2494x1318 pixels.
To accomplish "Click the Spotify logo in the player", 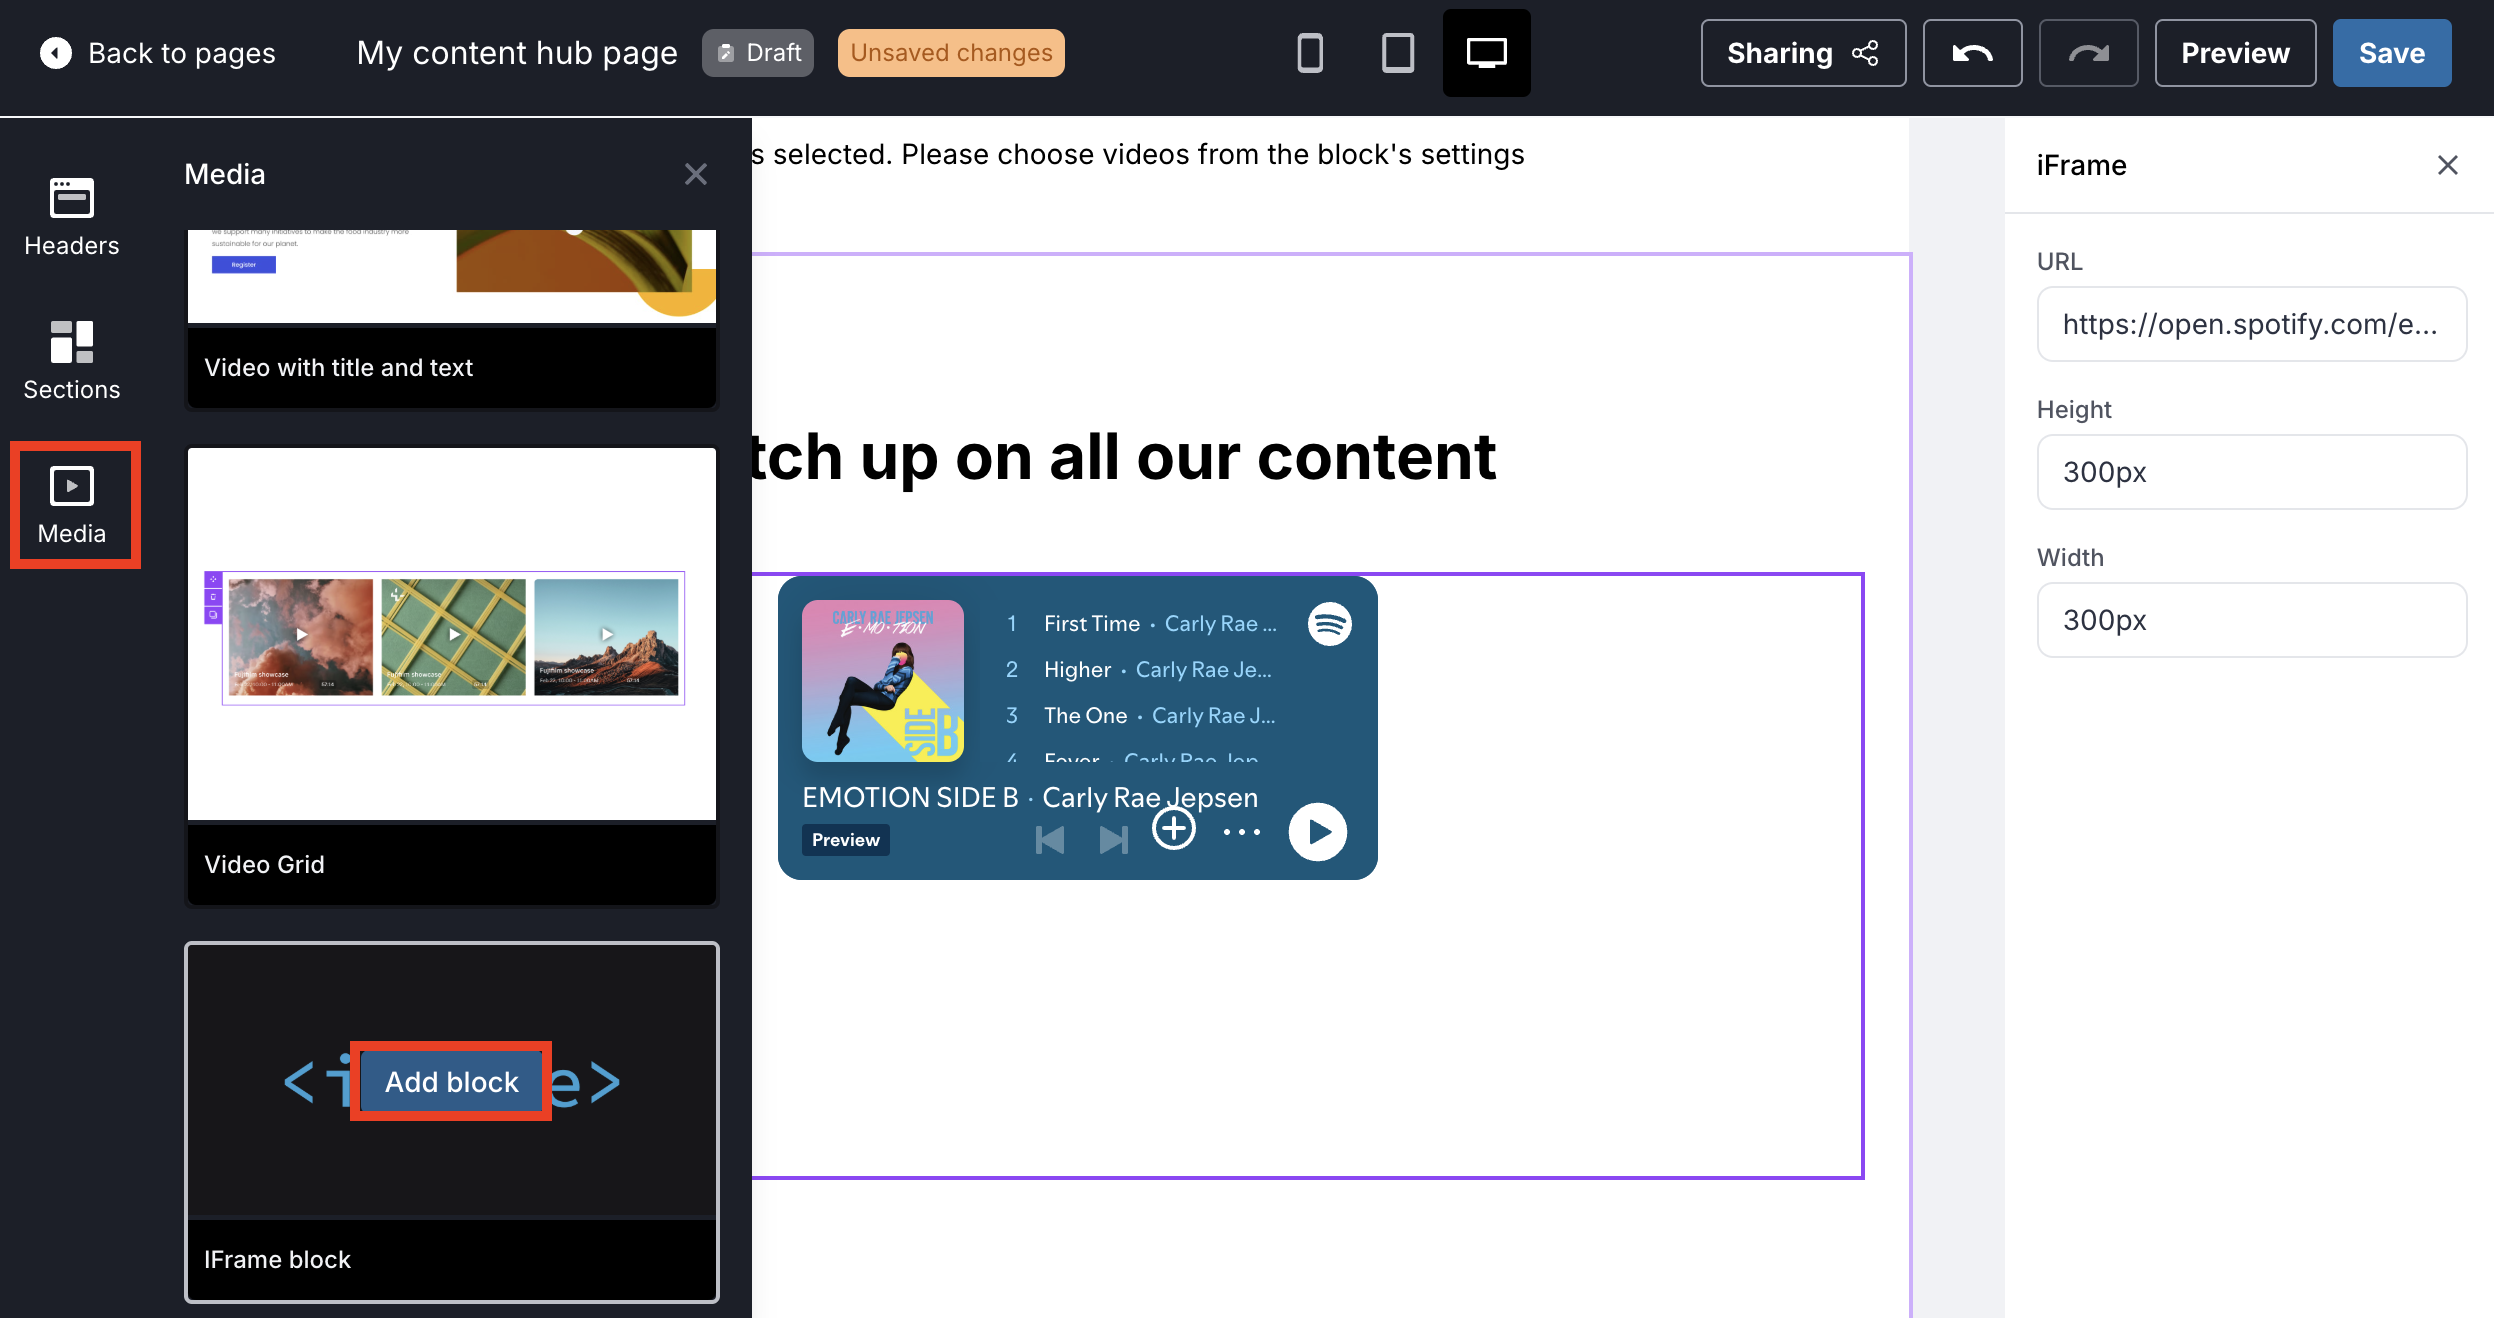I will point(1330,624).
